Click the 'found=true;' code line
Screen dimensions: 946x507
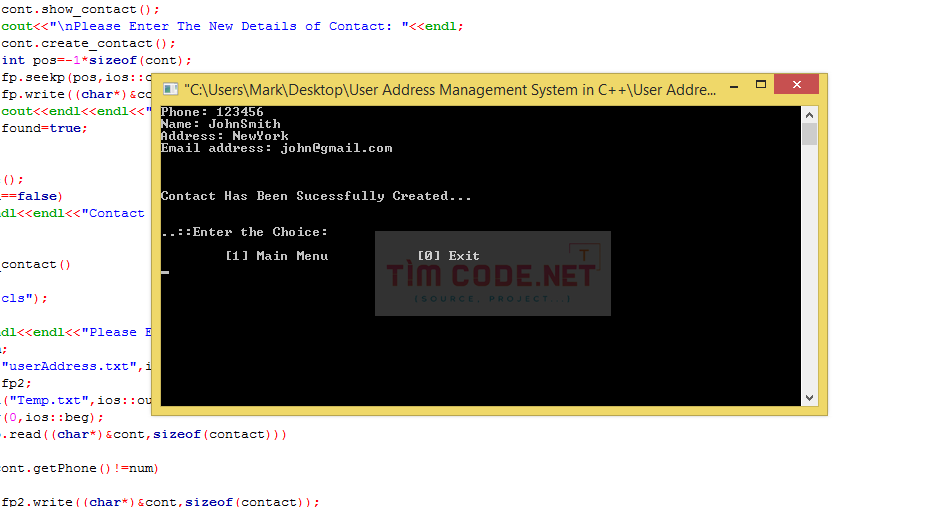[44, 128]
